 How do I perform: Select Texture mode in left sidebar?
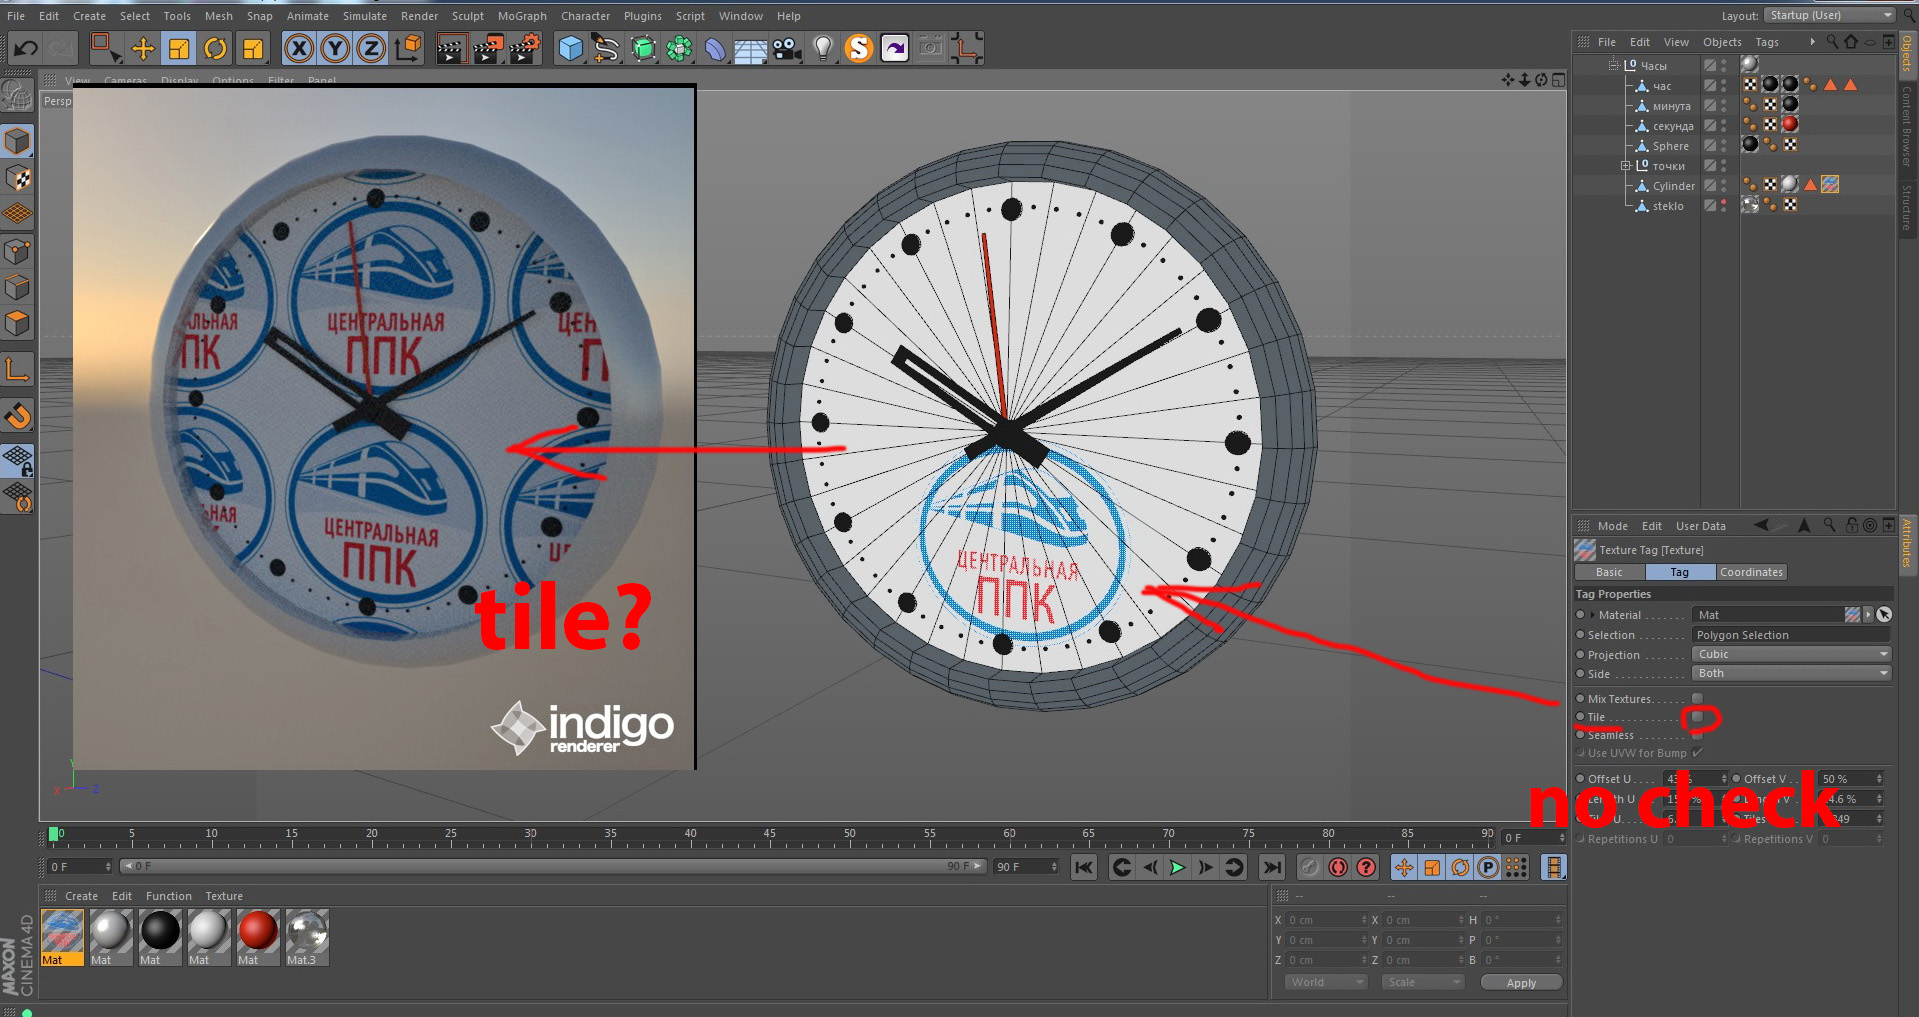17,178
